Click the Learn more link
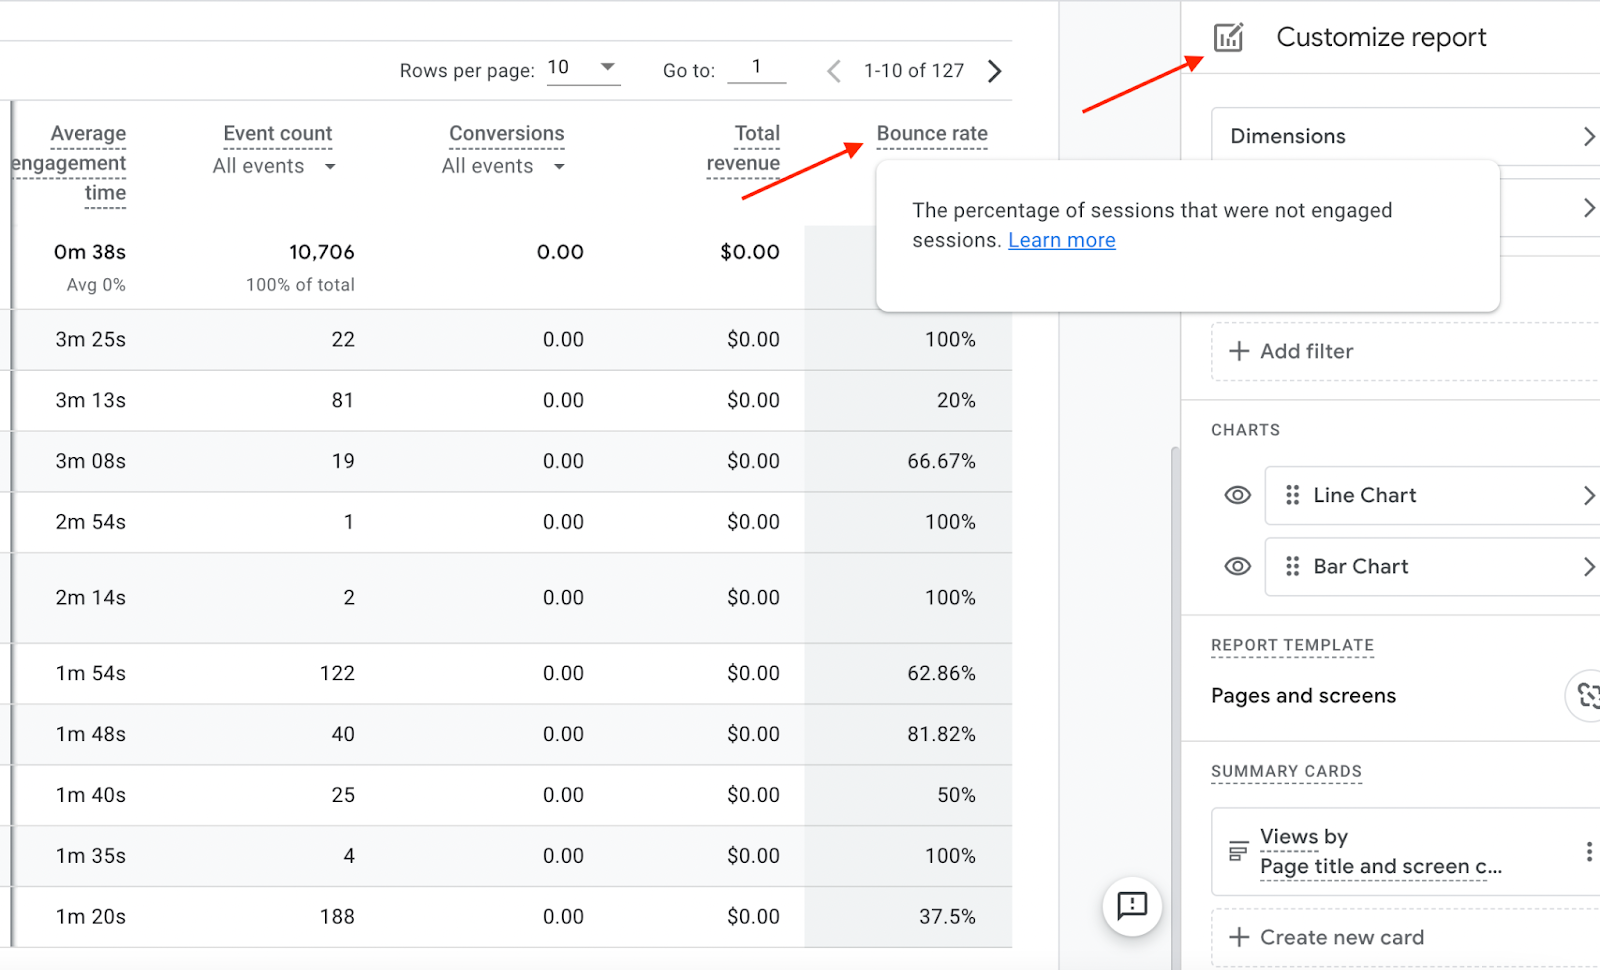This screenshot has width=1600, height=970. pyautogui.click(x=1061, y=241)
